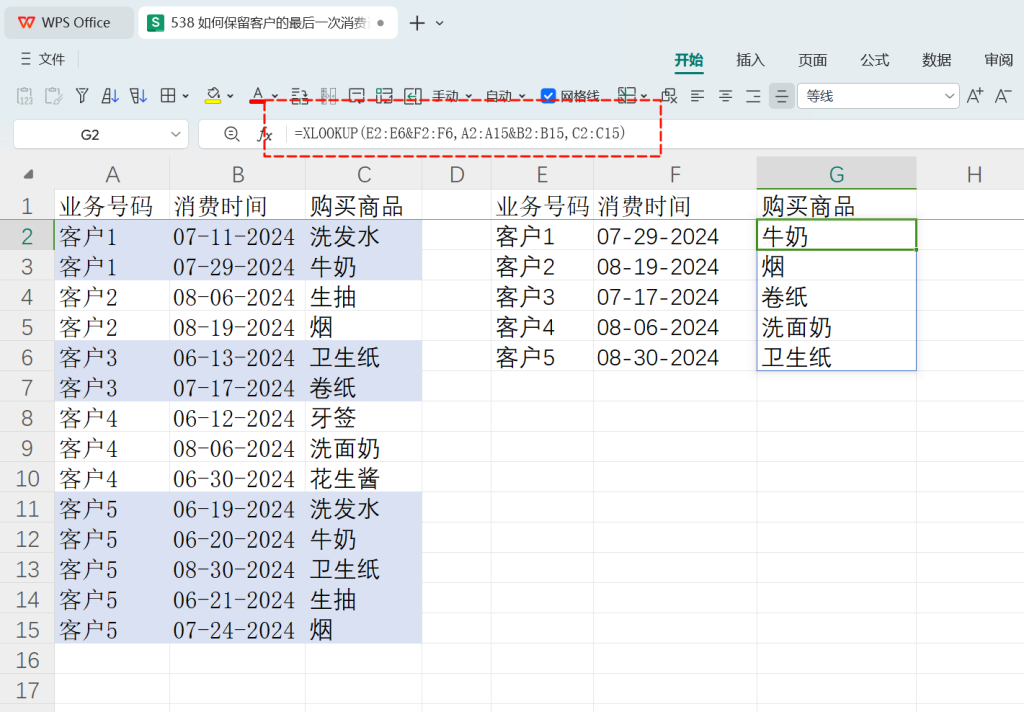
Task: Click the comment bubble toolbar icon
Action: (357, 96)
